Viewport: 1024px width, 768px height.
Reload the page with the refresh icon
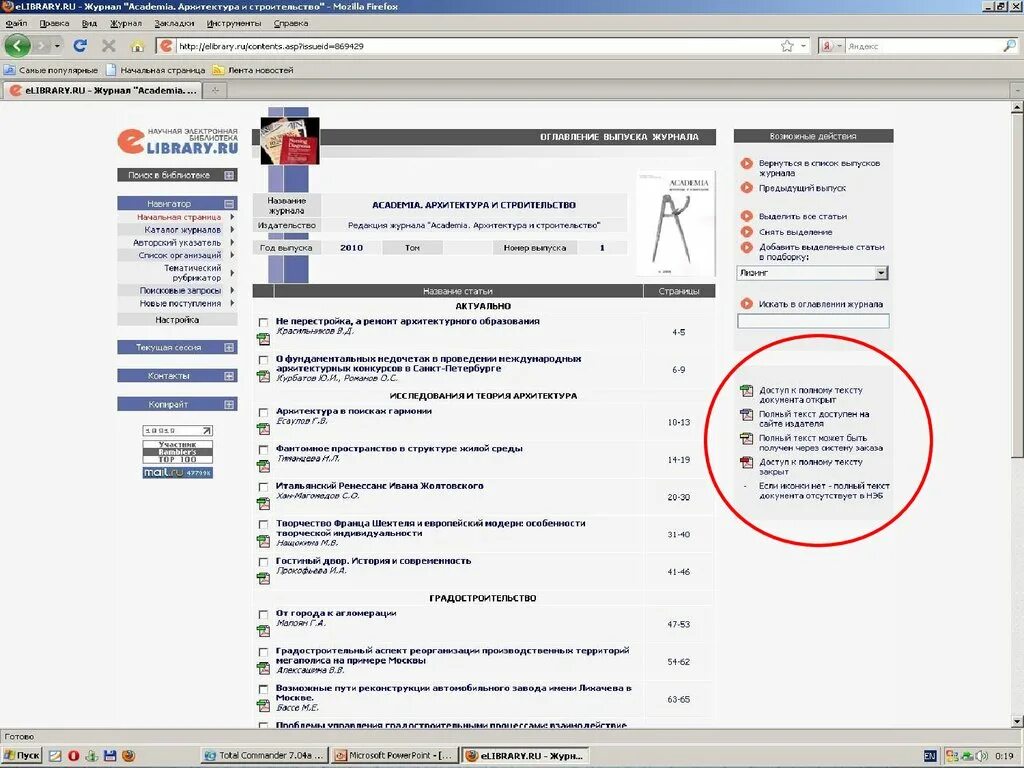[80, 46]
